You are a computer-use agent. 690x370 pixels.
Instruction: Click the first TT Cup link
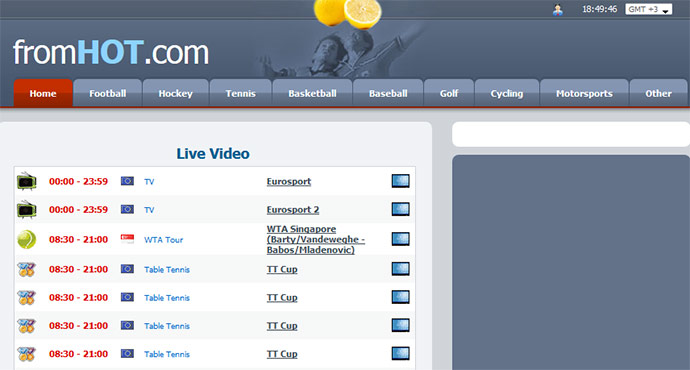pyautogui.click(x=282, y=269)
